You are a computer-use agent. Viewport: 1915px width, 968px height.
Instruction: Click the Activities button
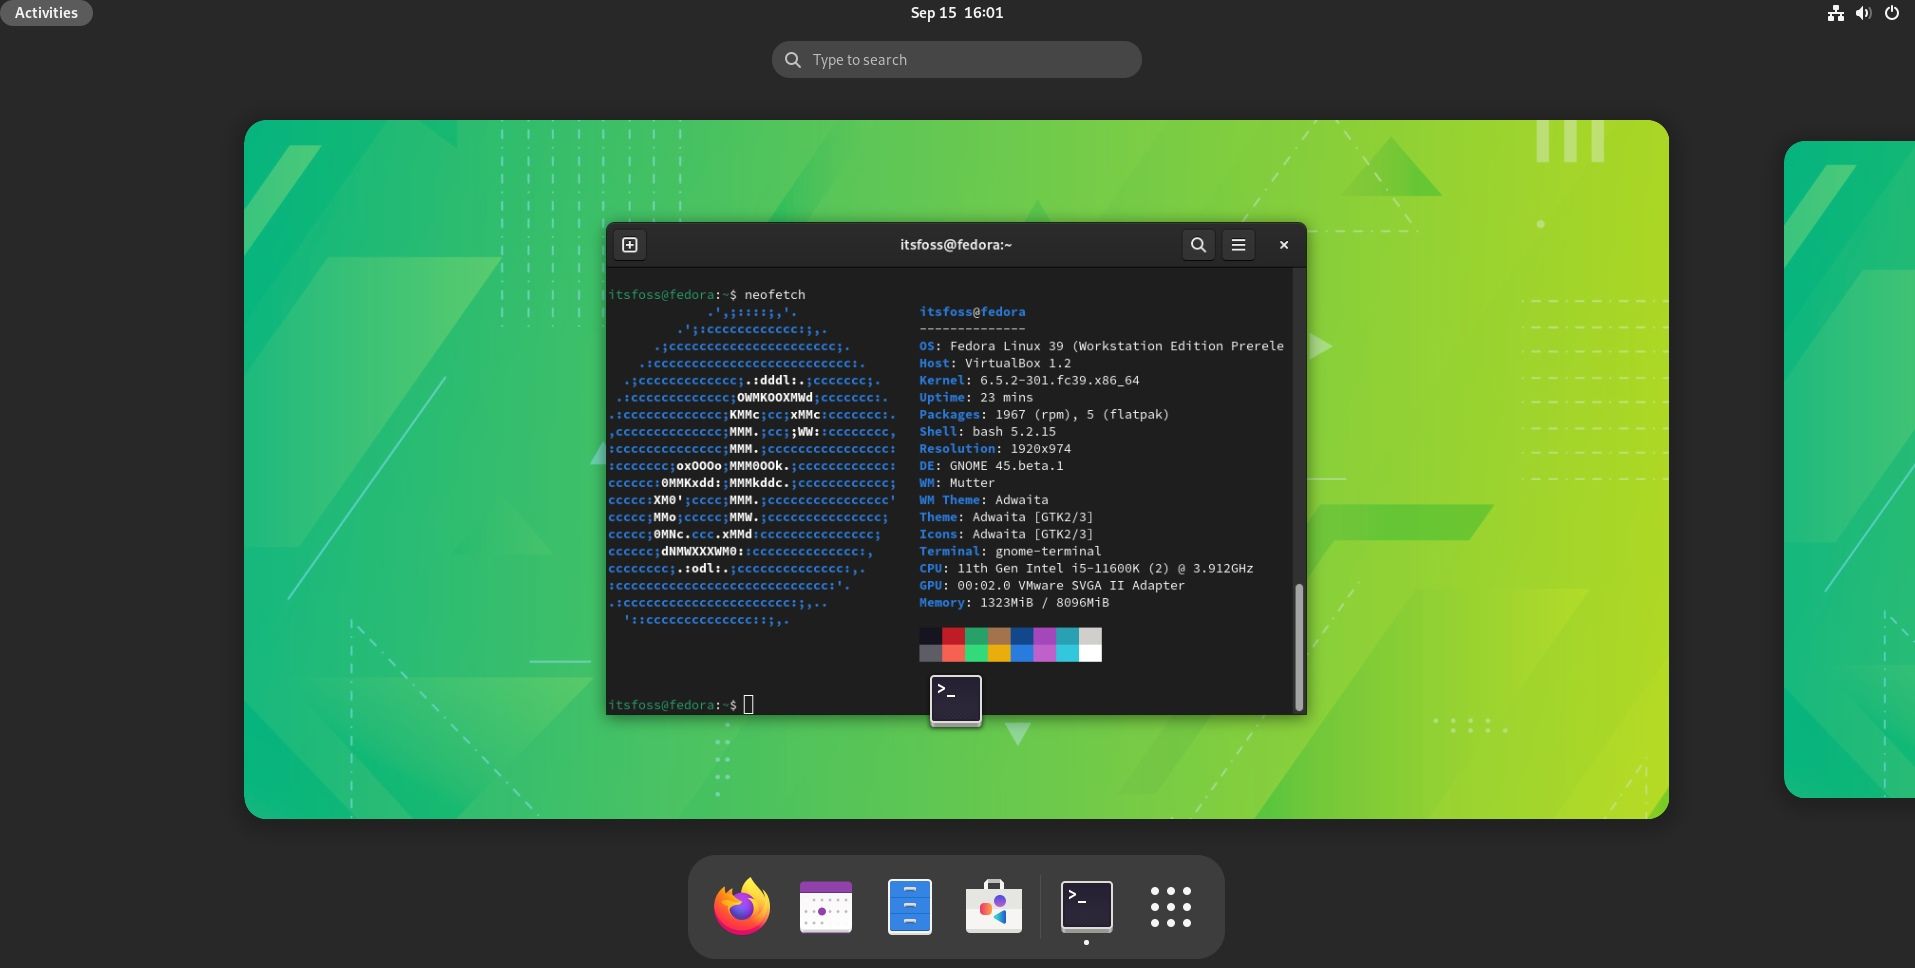[x=46, y=13]
